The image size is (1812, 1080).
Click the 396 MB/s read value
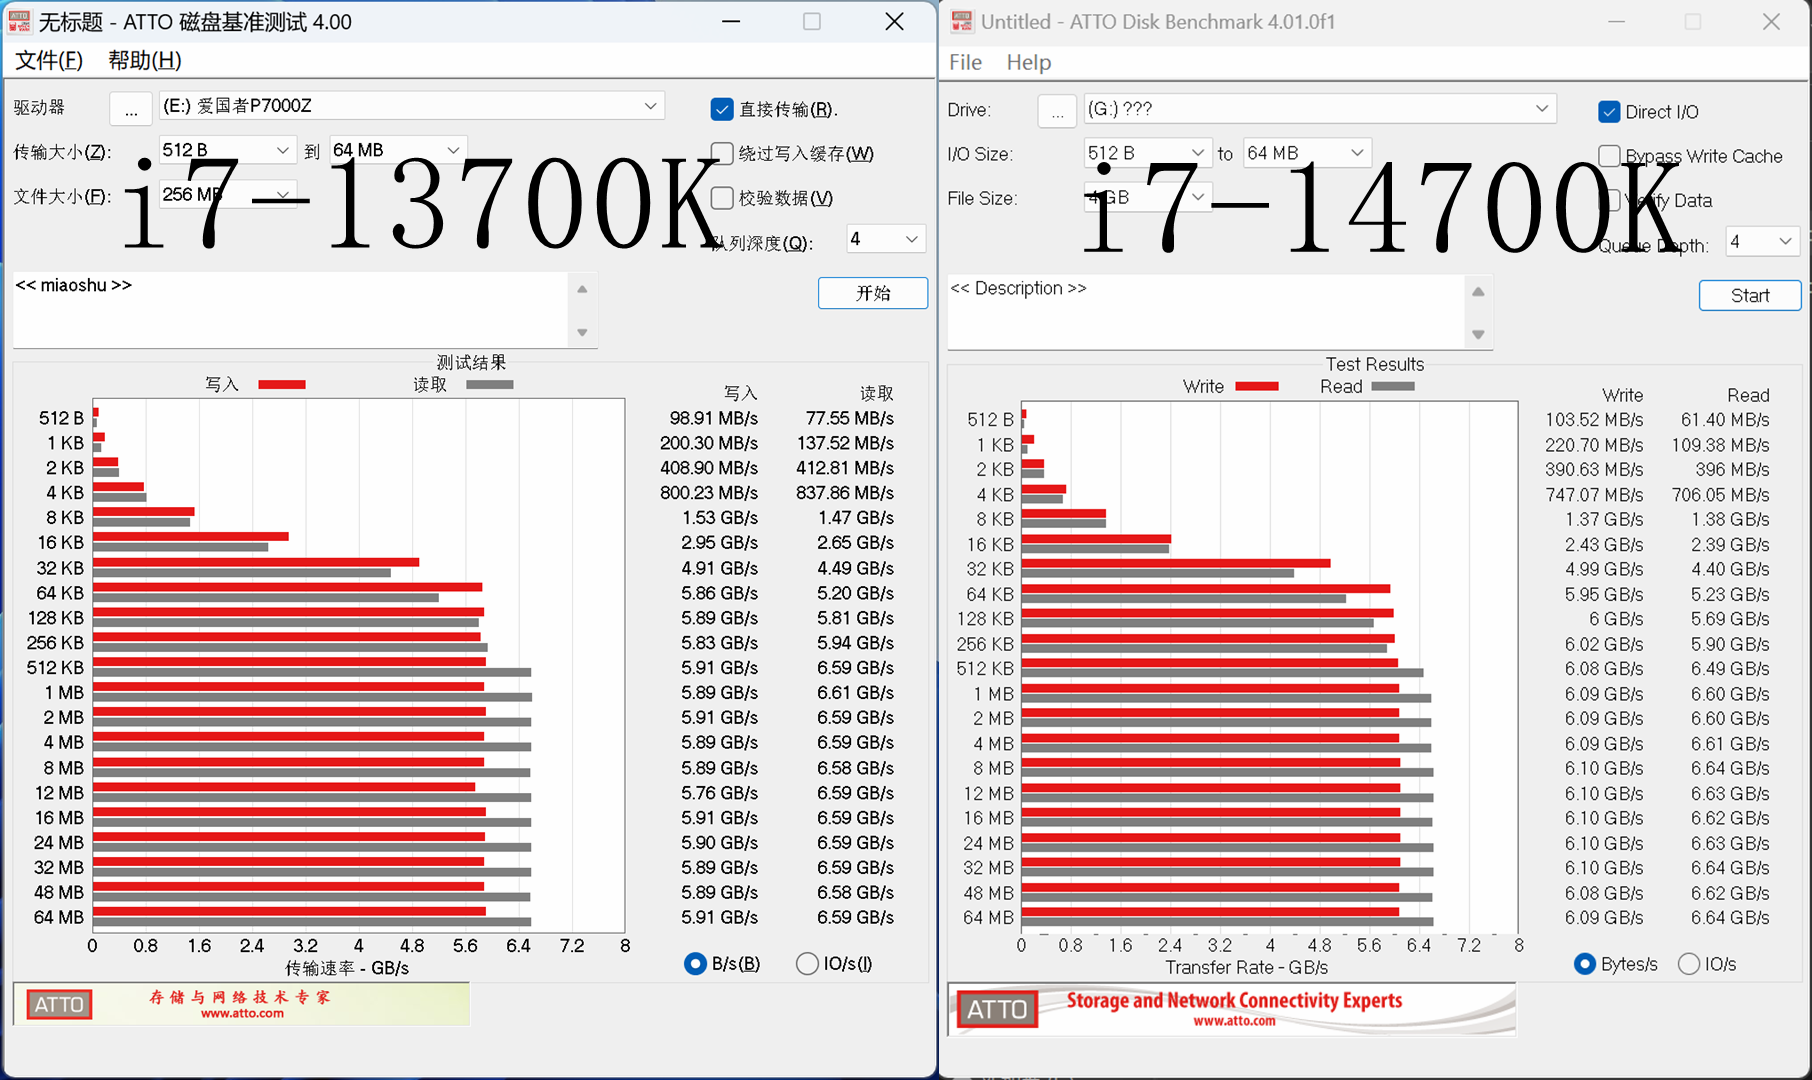click(1733, 470)
